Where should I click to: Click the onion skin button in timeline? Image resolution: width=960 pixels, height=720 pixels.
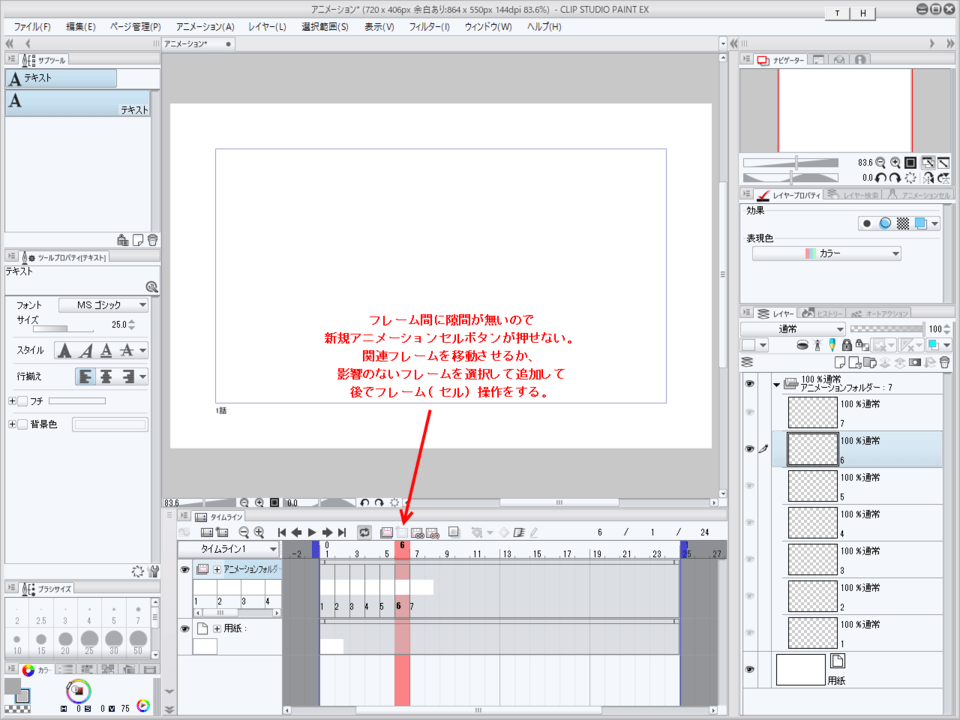point(453,533)
